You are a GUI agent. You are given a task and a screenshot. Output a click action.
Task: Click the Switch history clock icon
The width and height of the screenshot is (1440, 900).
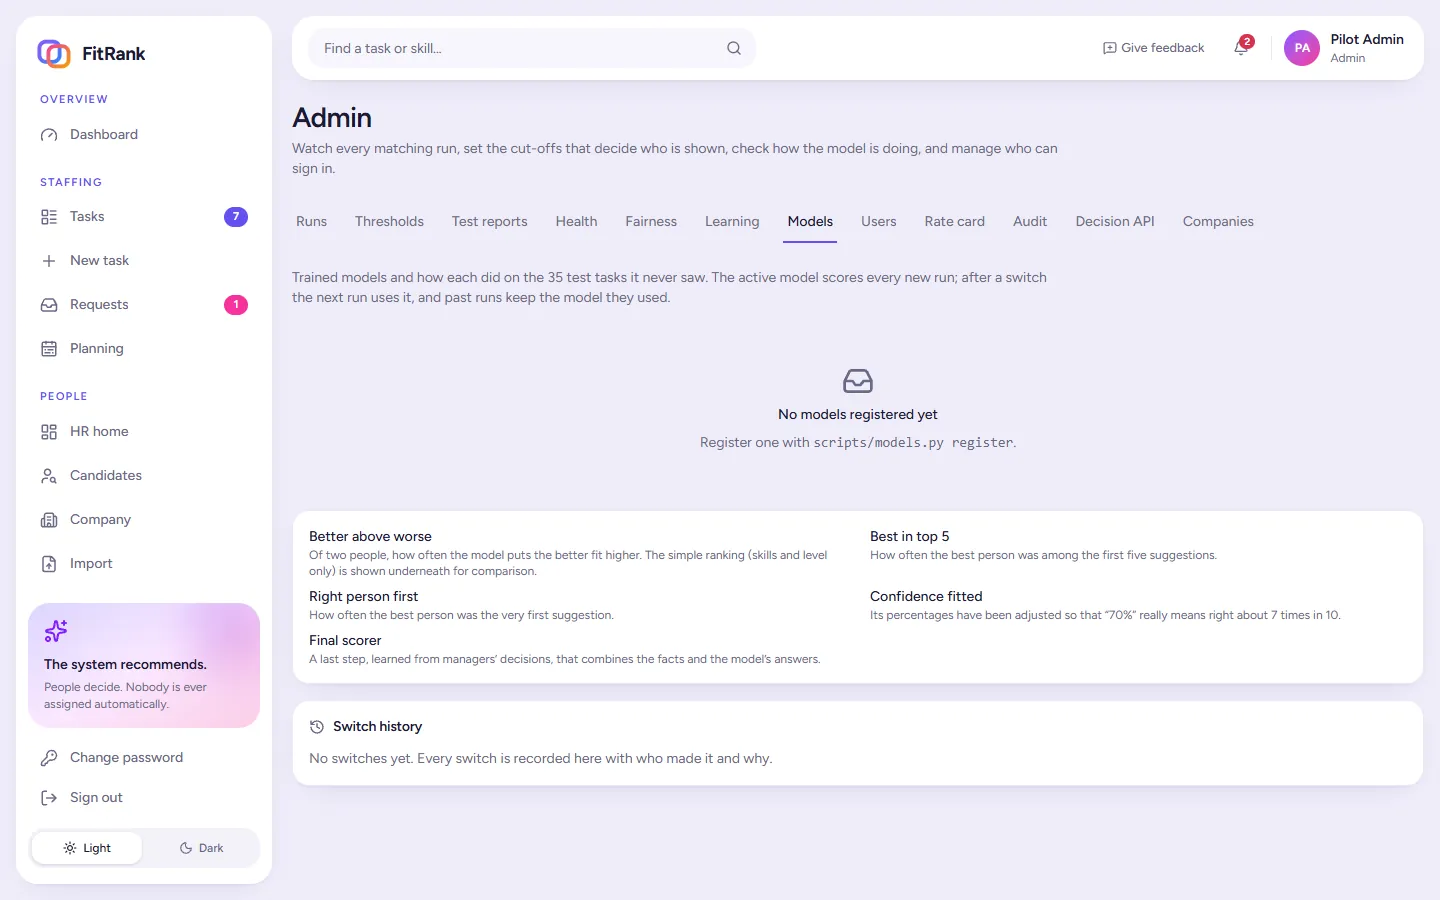[317, 727]
